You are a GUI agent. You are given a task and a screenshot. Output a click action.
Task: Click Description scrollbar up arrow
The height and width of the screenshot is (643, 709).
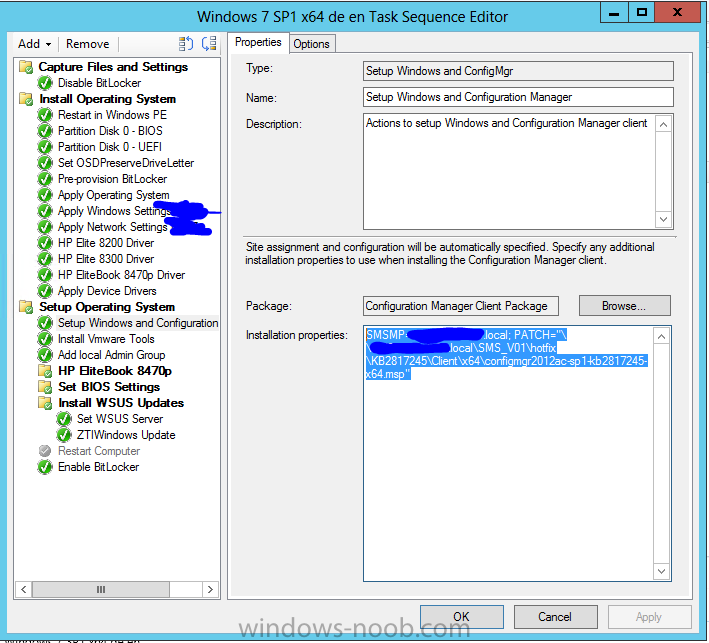click(663, 124)
